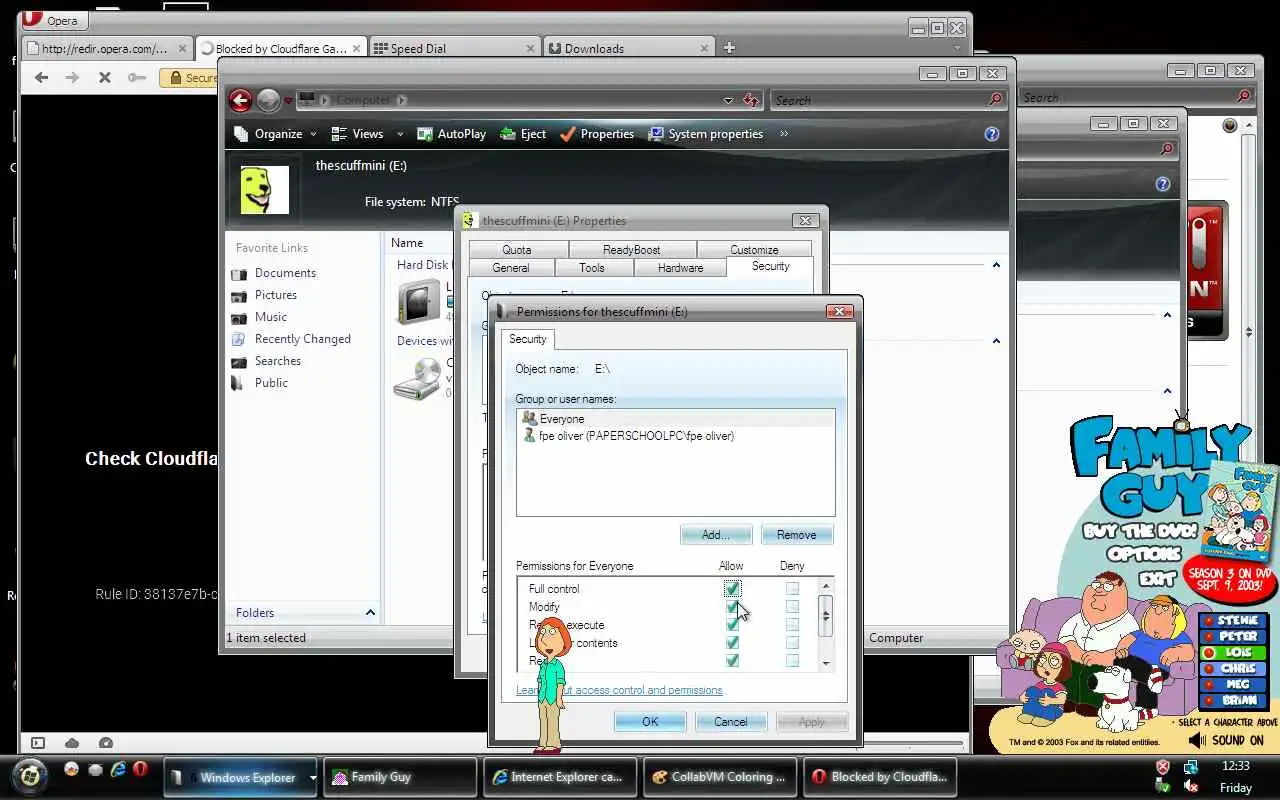Click AutoPlay in the Explorer toolbar
Image resolution: width=1280 pixels, height=800 pixels.
tap(451, 134)
